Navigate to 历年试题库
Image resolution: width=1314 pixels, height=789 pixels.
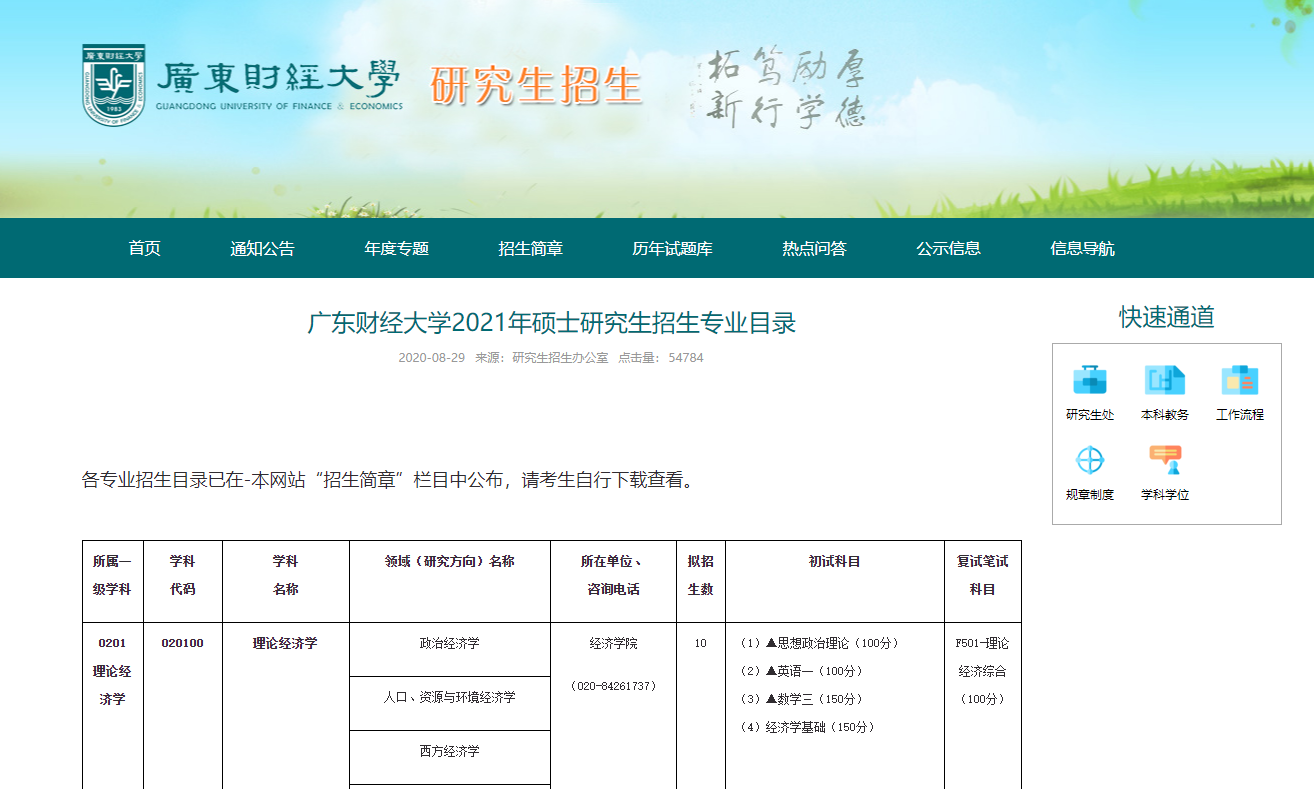pyautogui.click(x=672, y=249)
